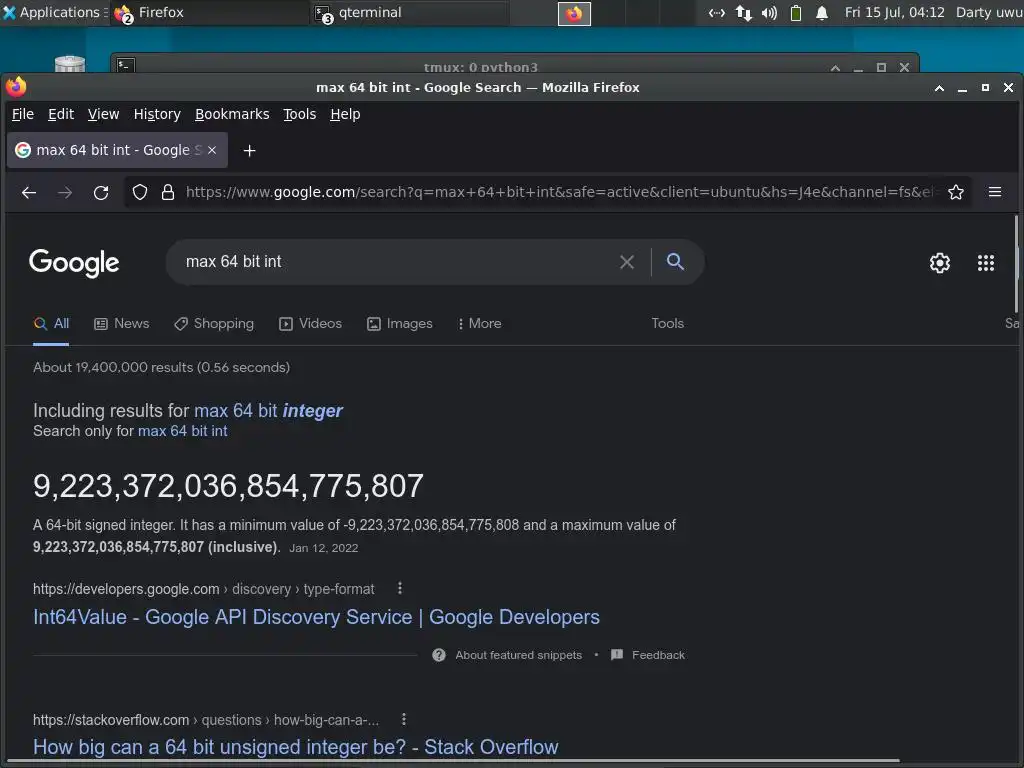Open the Tools menu in menu bar
The width and height of the screenshot is (1024, 768).
[x=300, y=114]
